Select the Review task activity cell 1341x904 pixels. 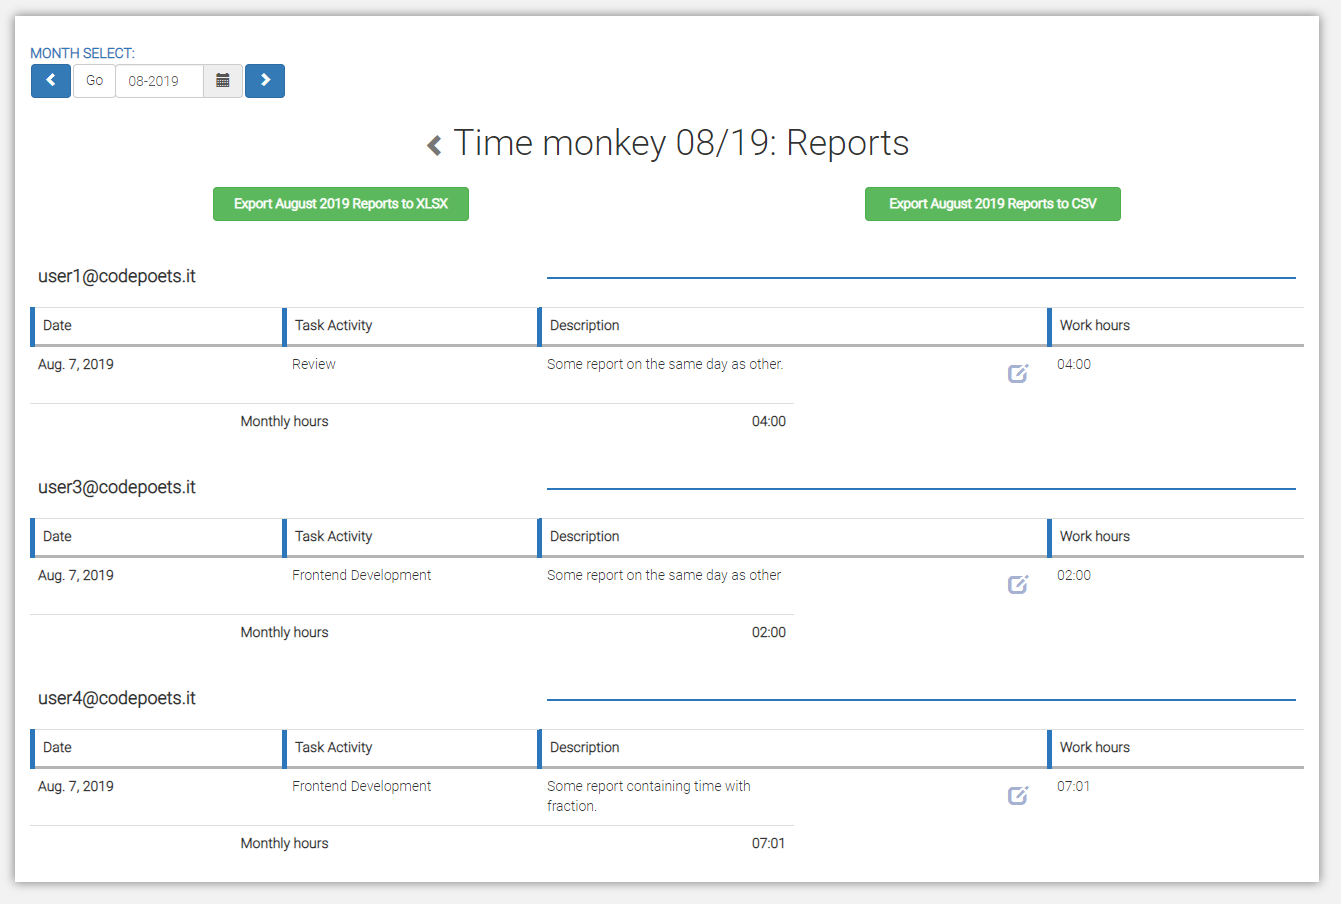314,364
